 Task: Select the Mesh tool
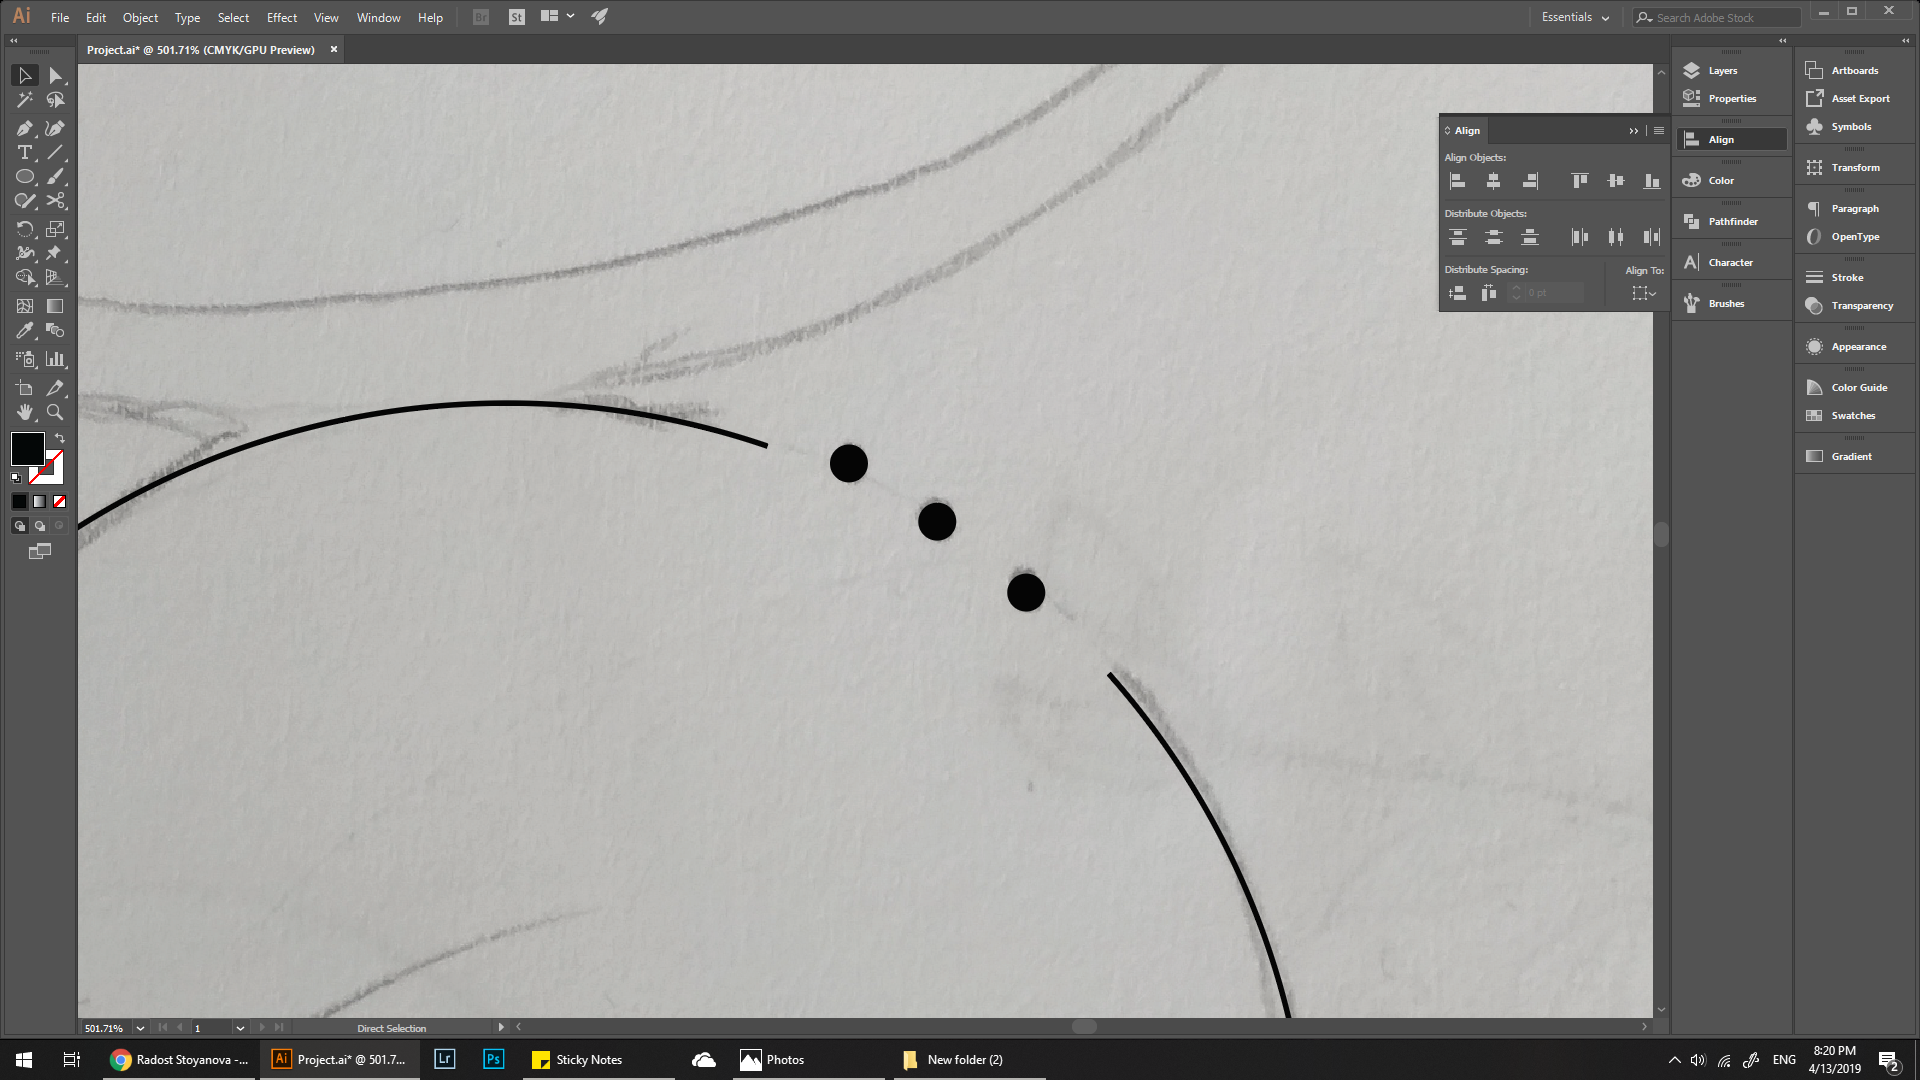[x=25, y=306]
